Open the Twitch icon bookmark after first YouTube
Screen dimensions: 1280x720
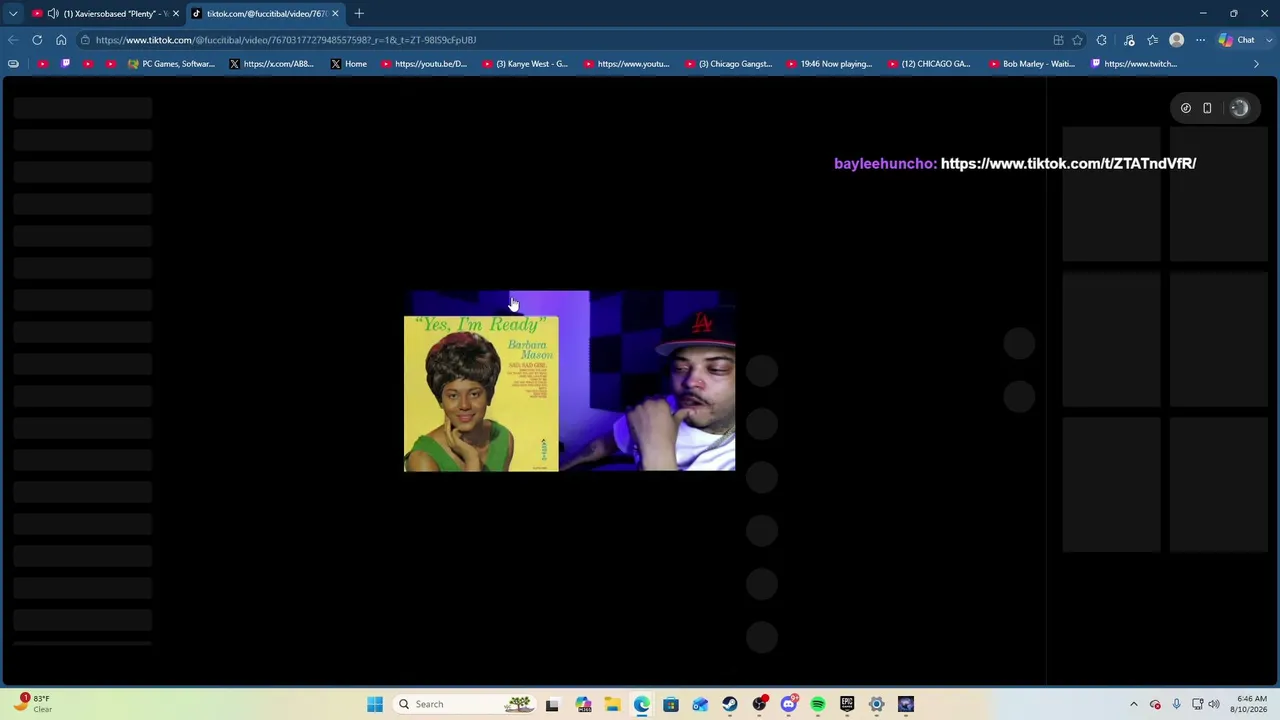click(66, 64)
